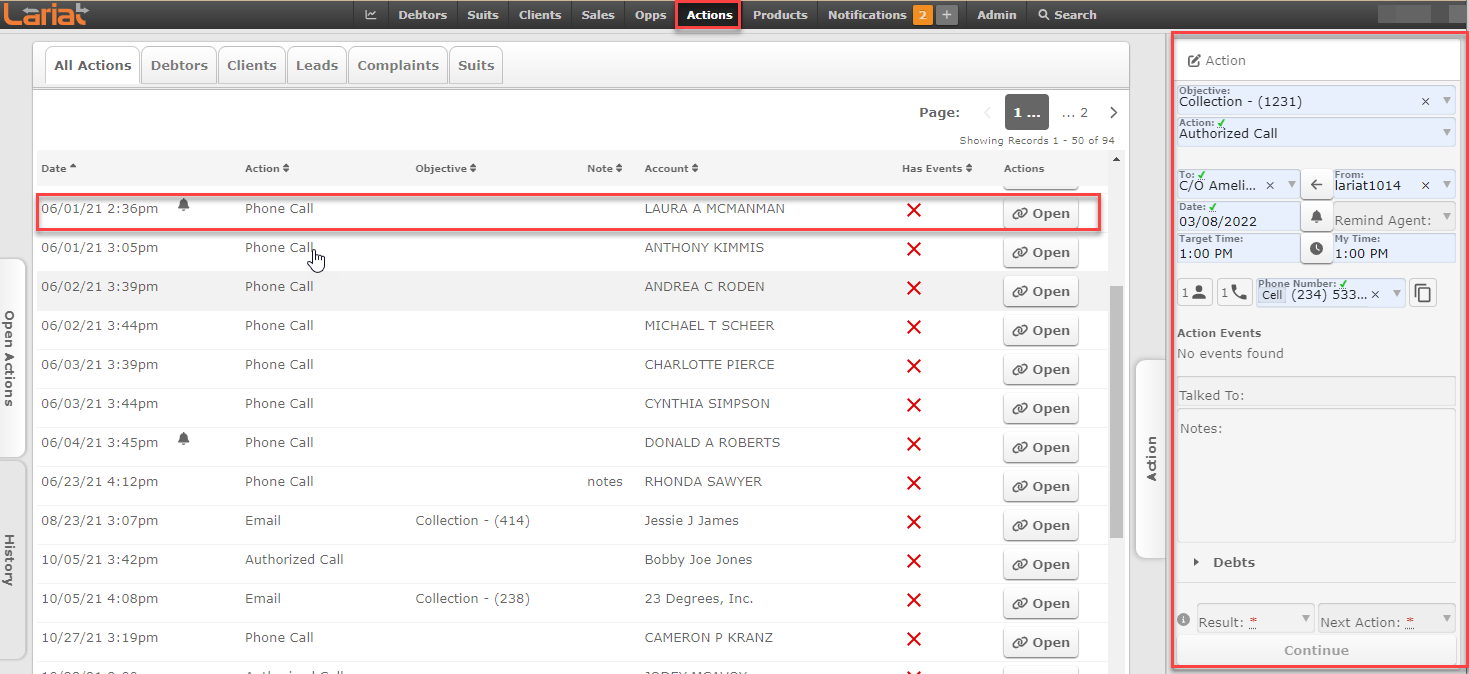
Task: Open the RHONDA SAWYER action
Action: [x=1040, y=487]
